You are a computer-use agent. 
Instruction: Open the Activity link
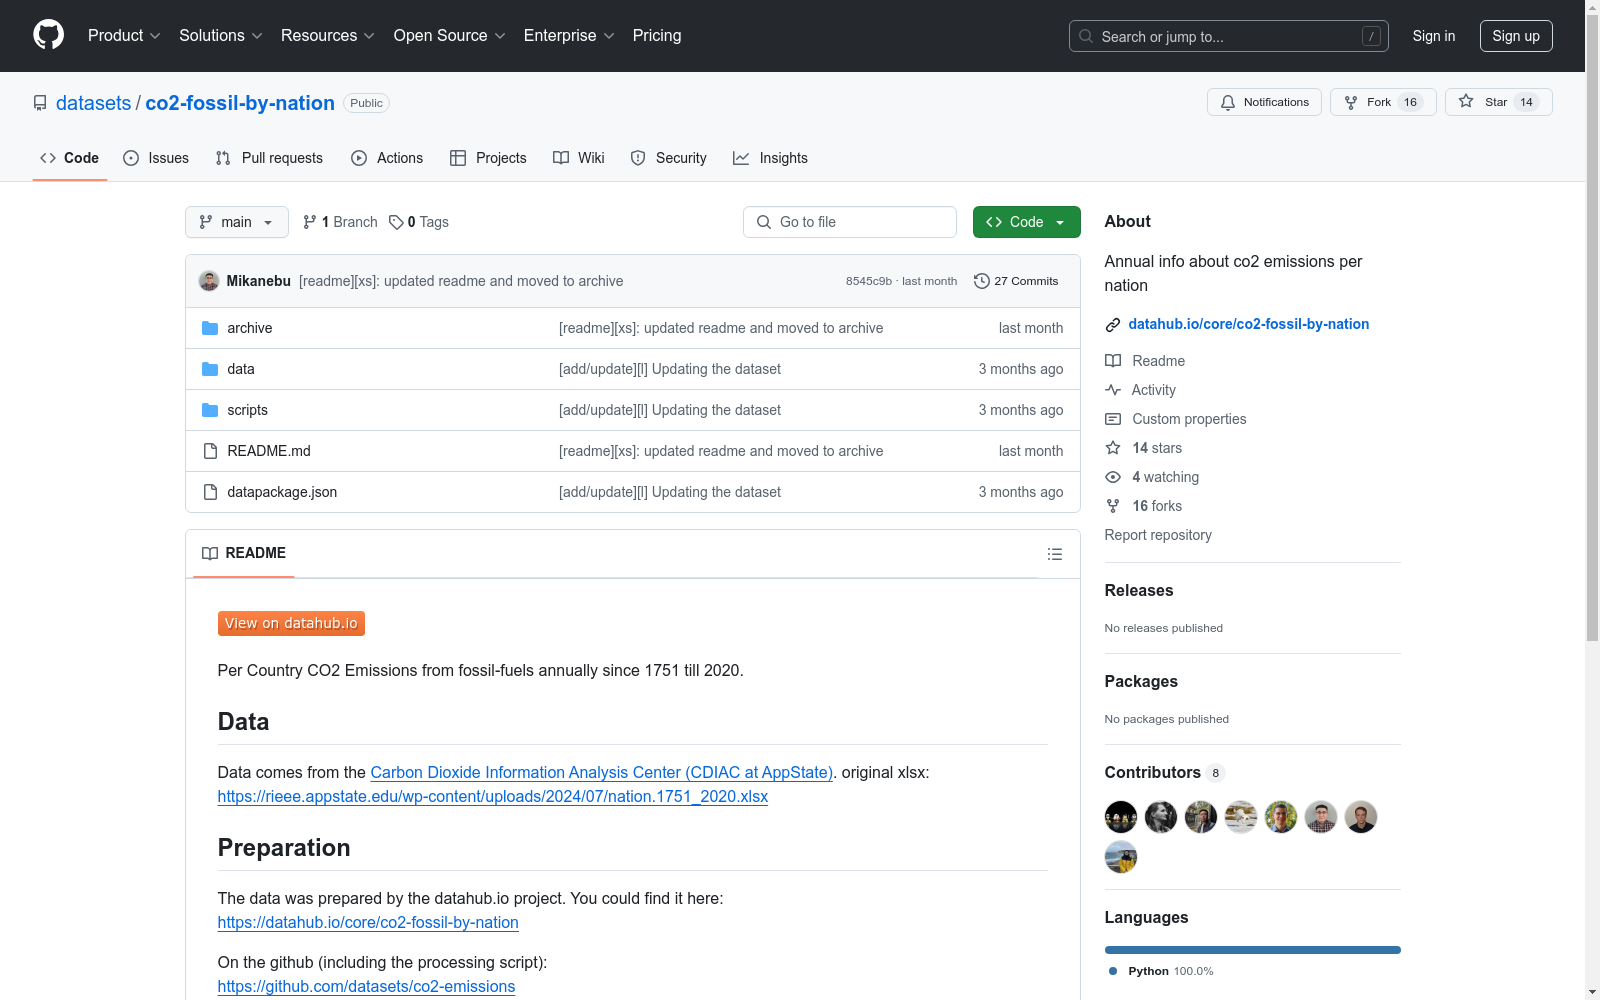1141,390
